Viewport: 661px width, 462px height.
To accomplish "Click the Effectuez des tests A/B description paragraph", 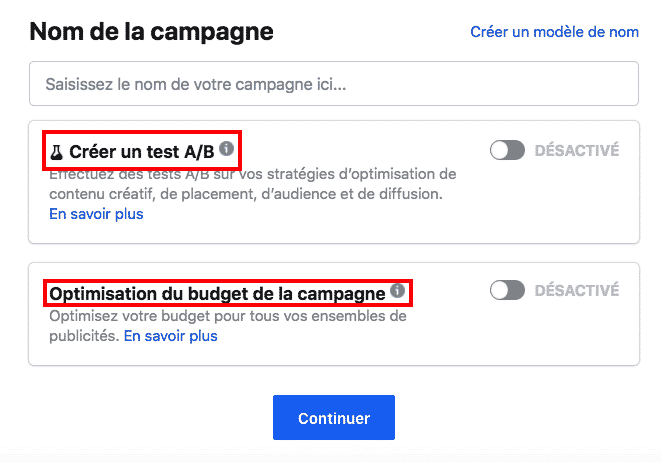I will (253, 184).
